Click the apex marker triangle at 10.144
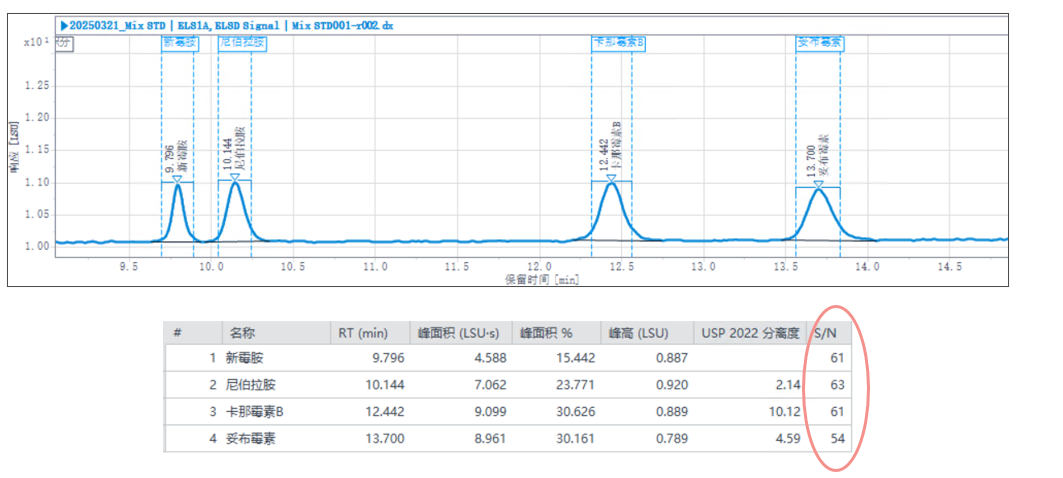1063x478 pixels. coord(234,178)
